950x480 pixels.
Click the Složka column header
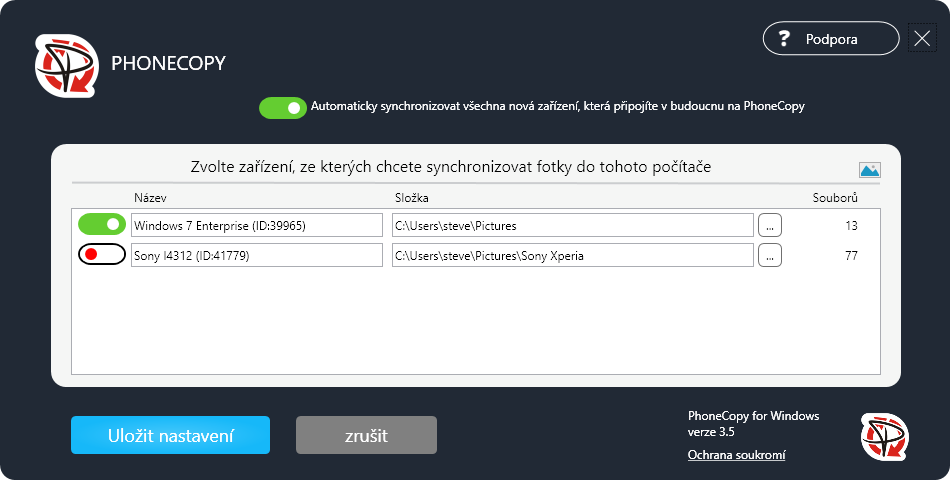pyautogui.click(x=411, y=198)
